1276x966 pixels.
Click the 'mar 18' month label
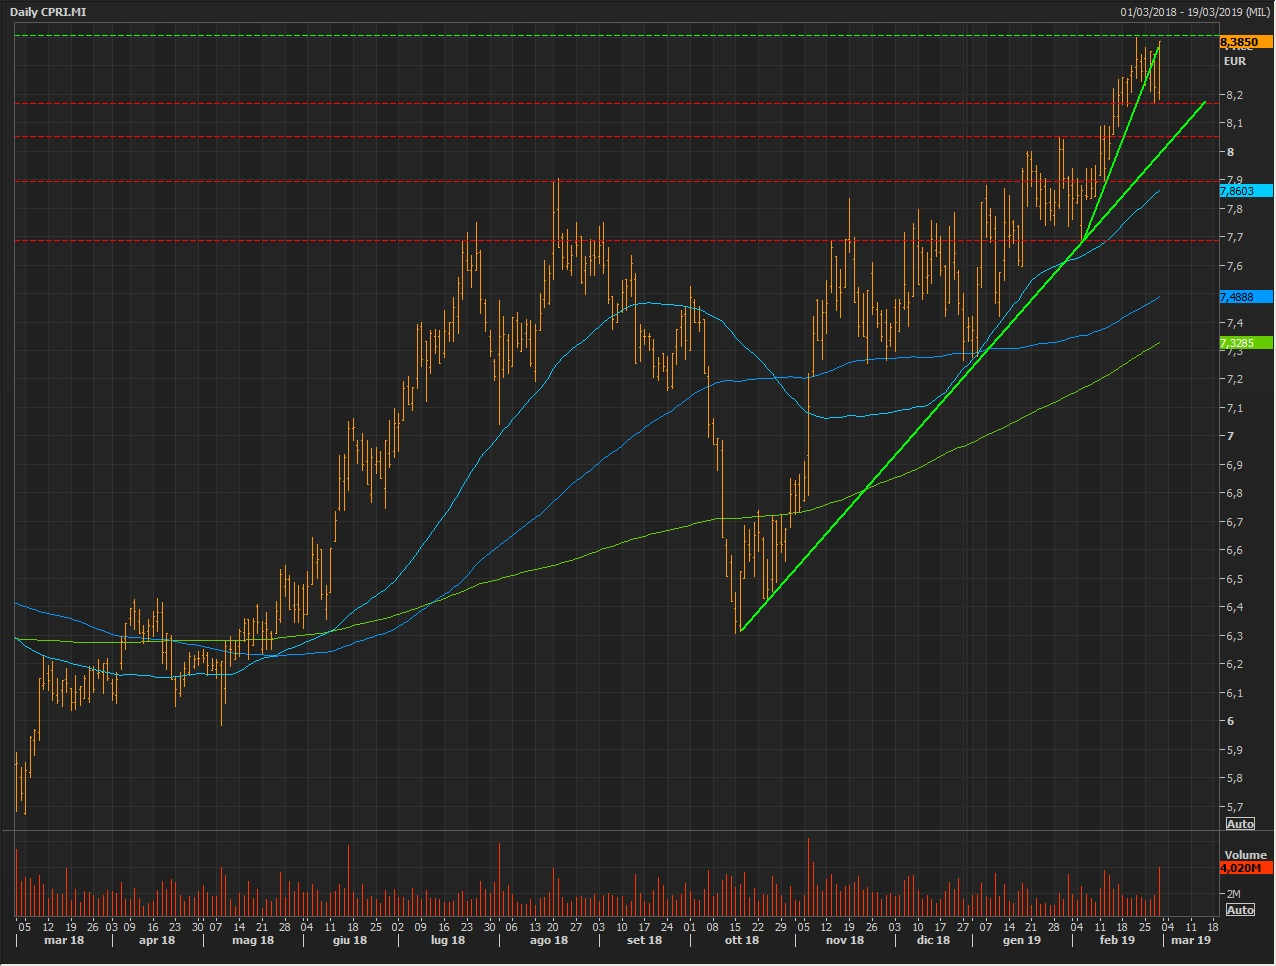point(64,941)
